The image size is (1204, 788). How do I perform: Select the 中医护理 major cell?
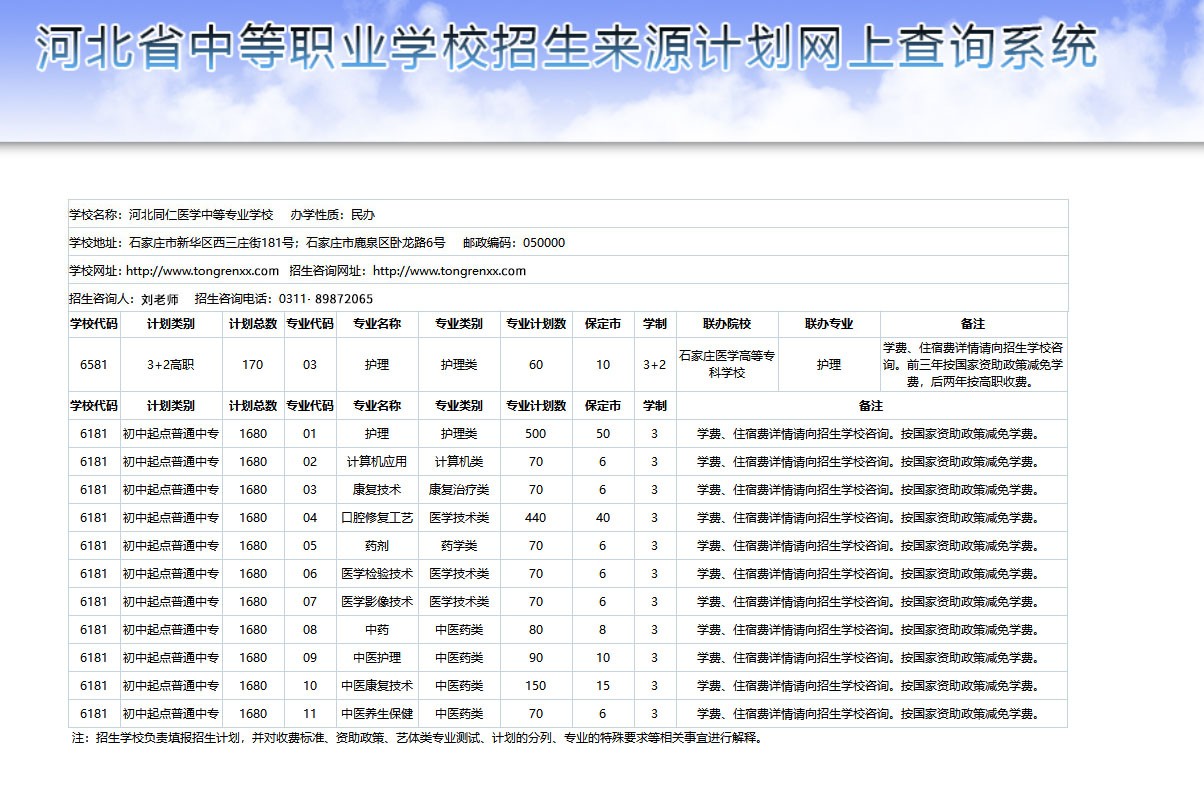(377, 658)
